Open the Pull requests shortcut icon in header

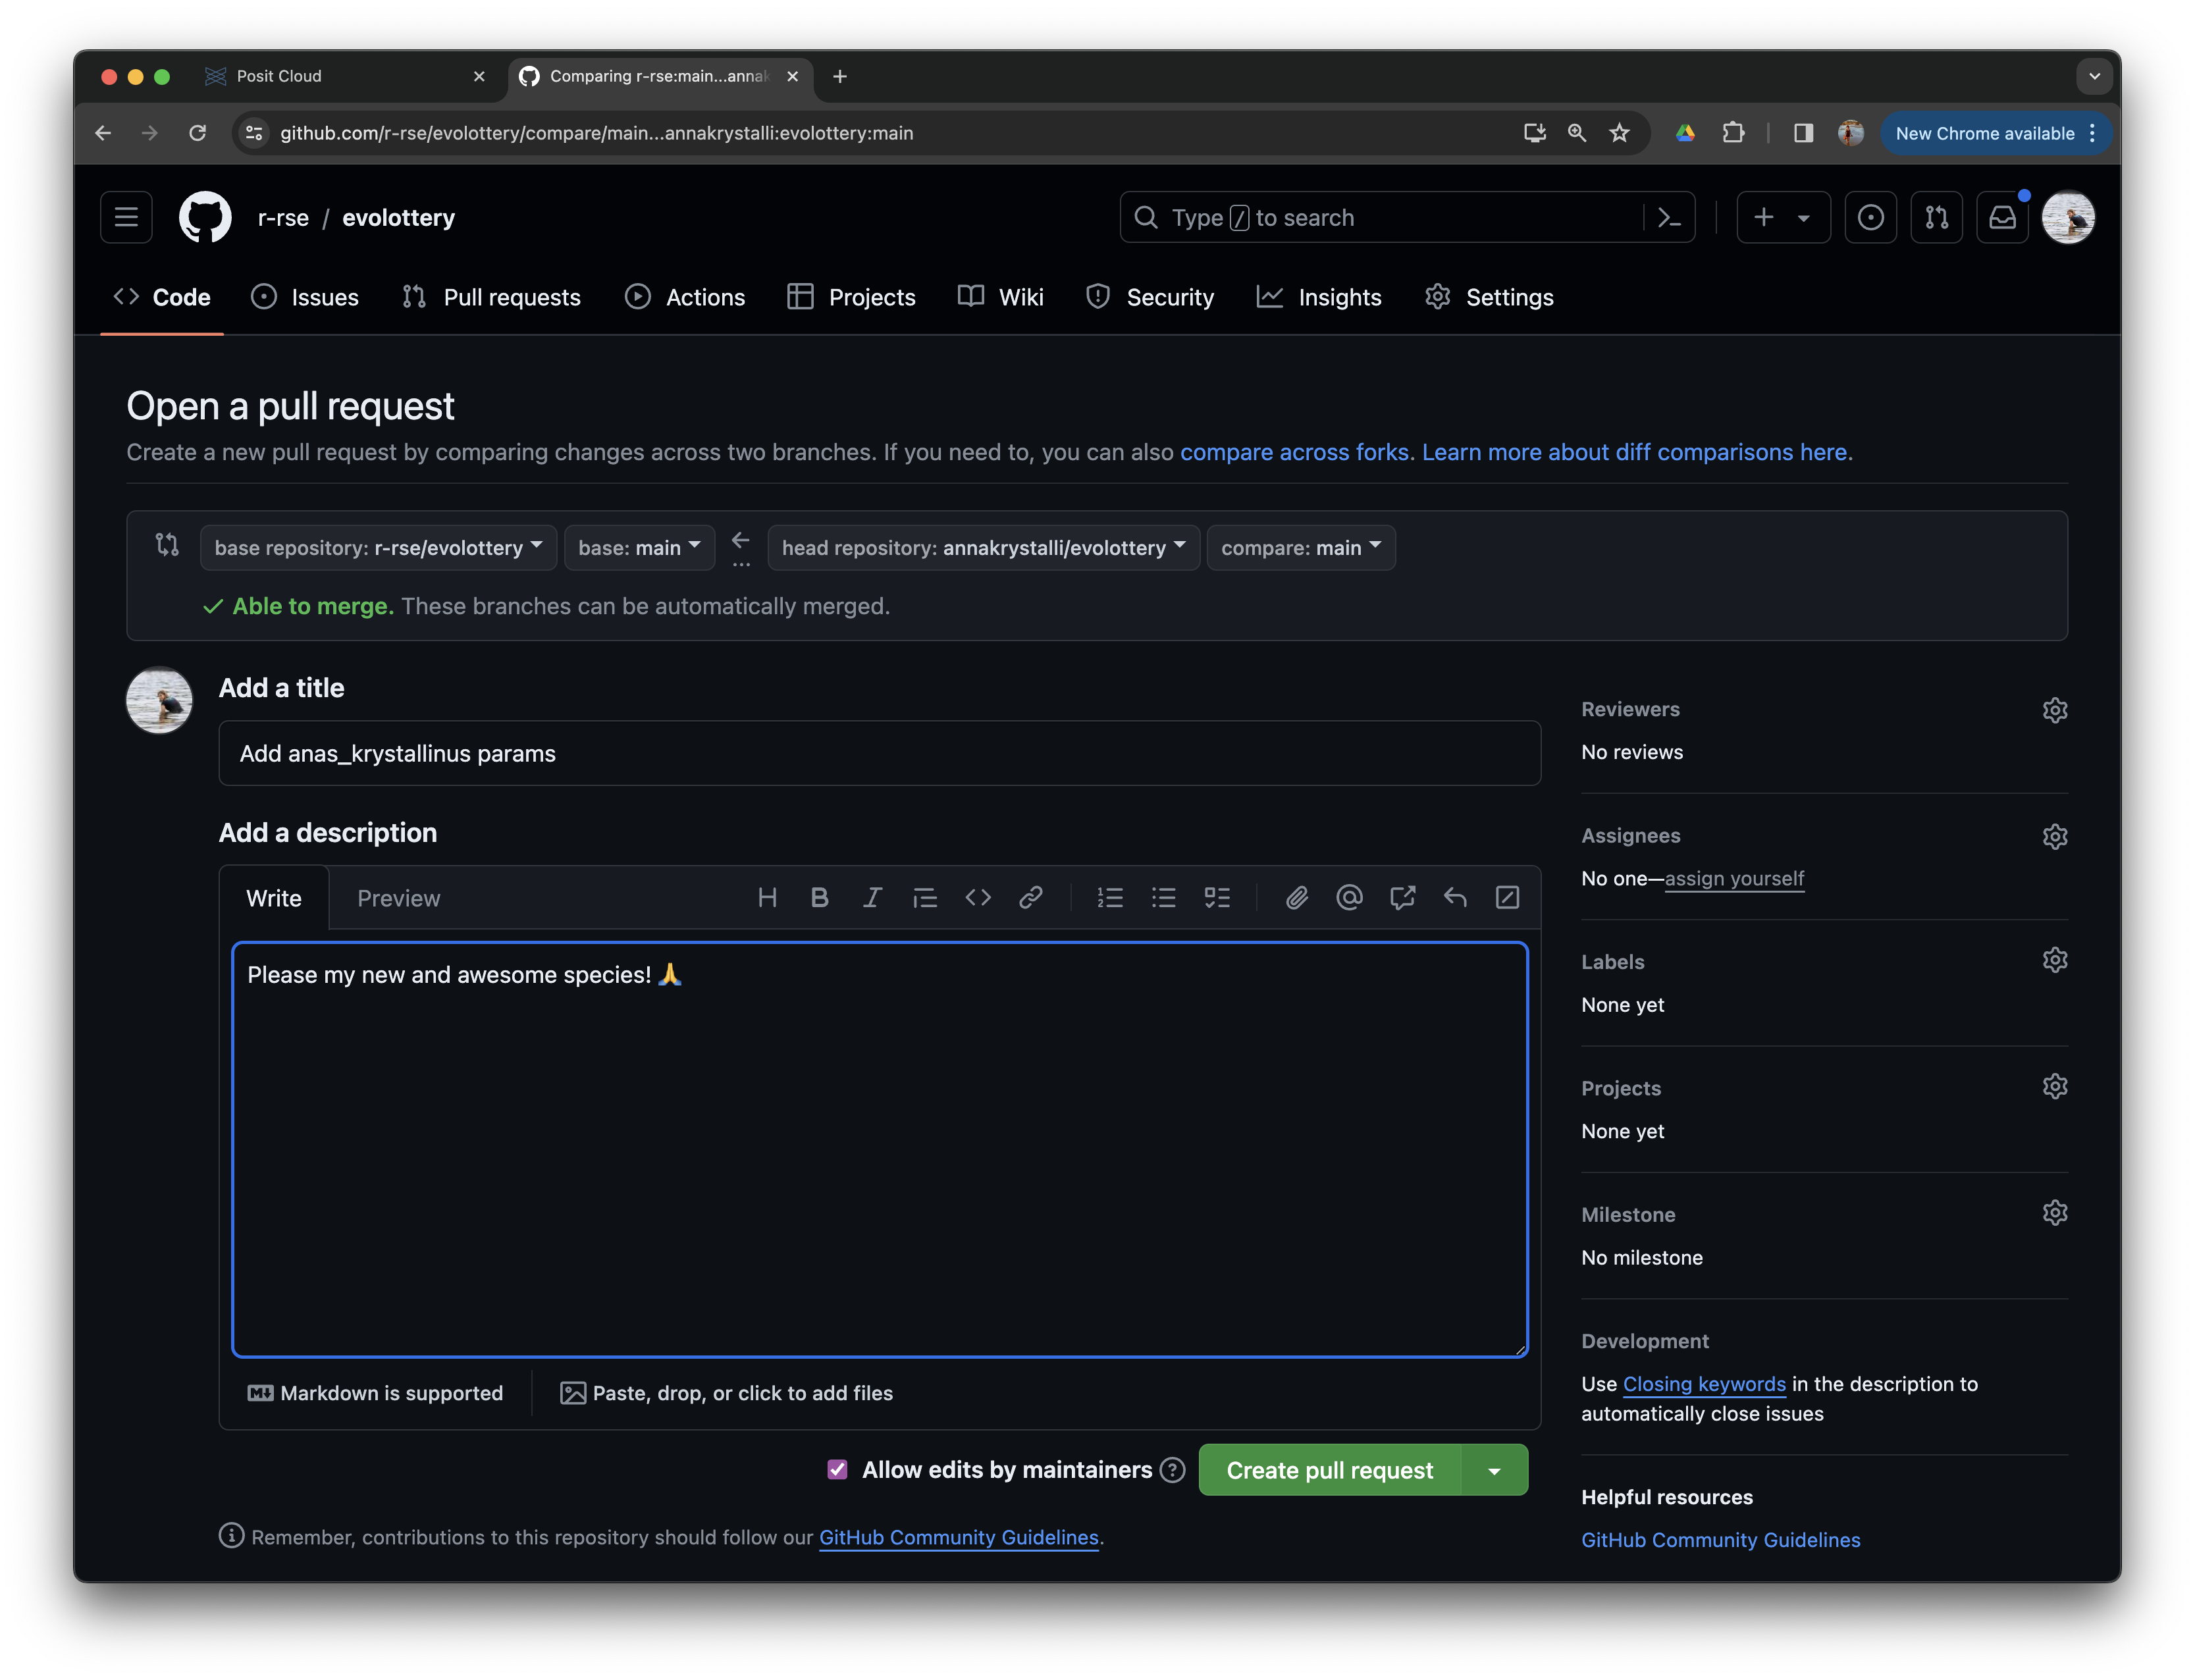click(1936, 217)
